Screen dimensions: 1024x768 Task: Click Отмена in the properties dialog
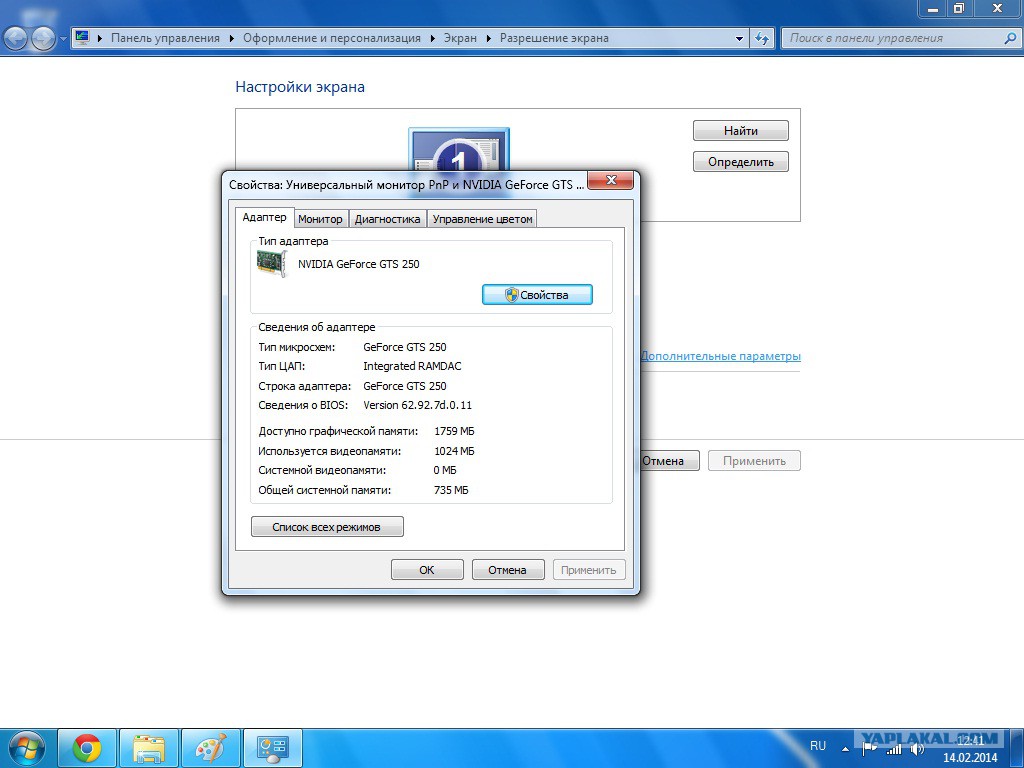tap(507, 569)
